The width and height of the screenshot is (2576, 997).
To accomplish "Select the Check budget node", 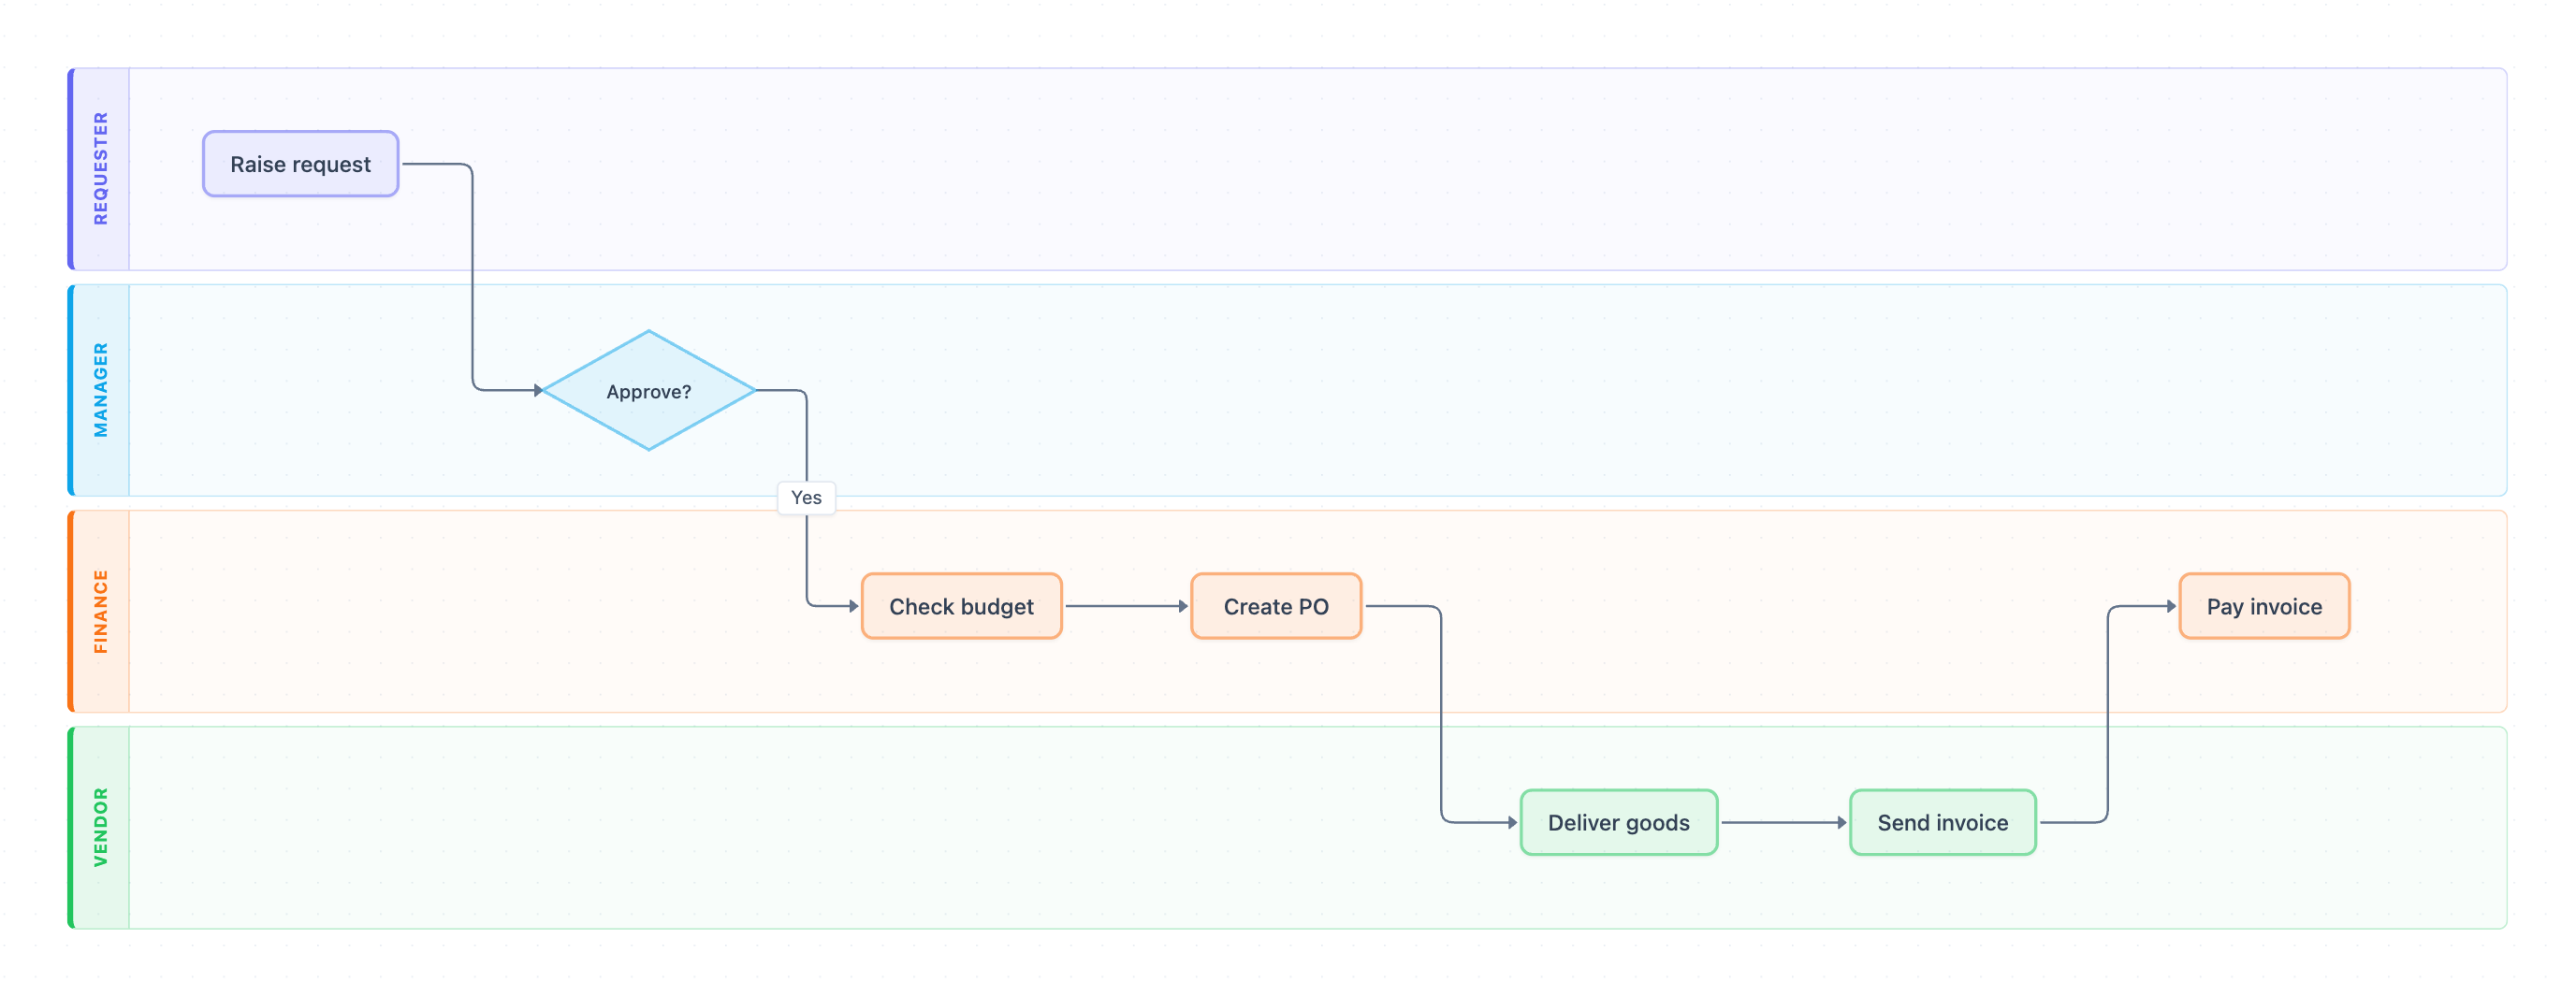I will [x=961, y=606].
